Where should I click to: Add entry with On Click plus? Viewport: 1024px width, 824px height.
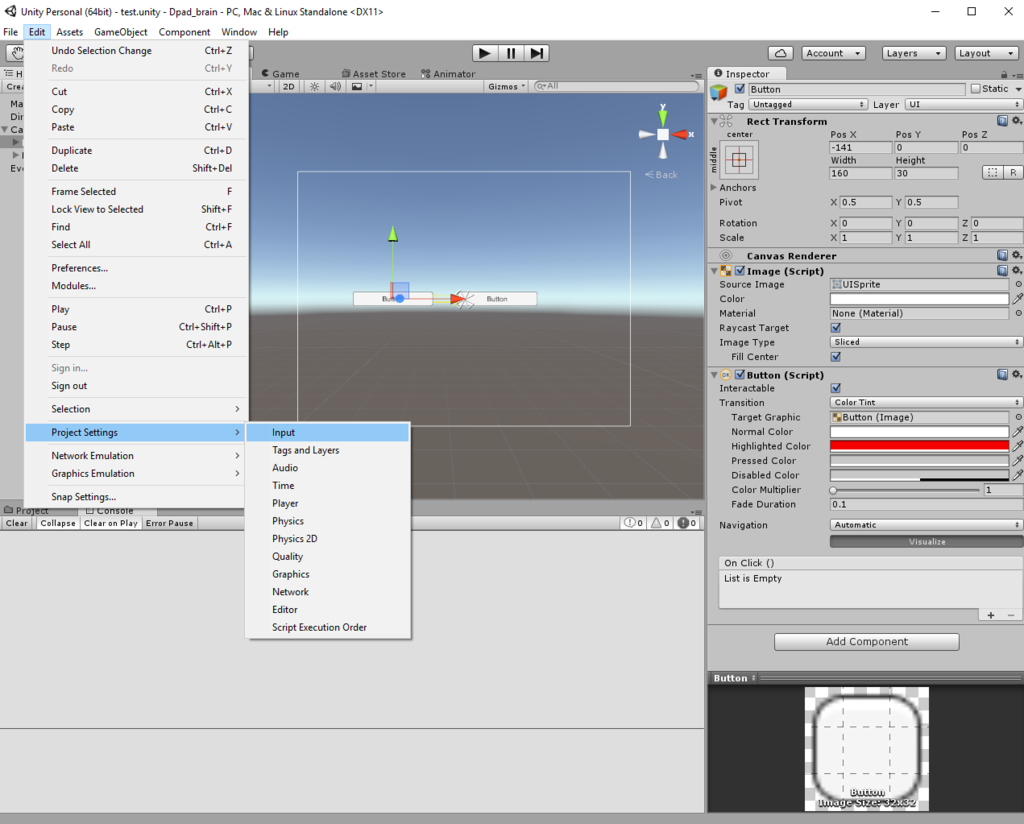point(991,615)
